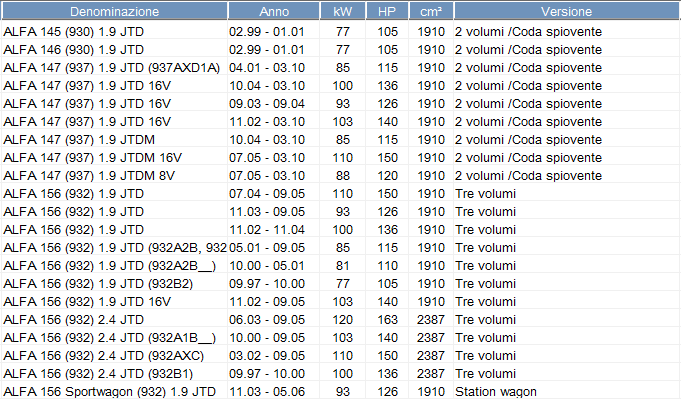Sort by the Denominazione column header
The image size is (681, 401).
(114, 12)
